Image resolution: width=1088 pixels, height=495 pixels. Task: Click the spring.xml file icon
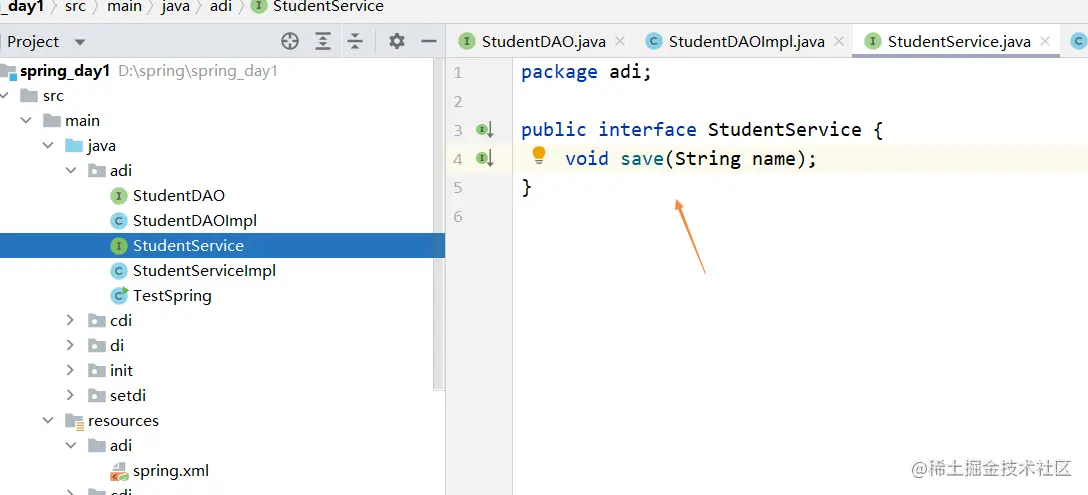coord(119,471)
